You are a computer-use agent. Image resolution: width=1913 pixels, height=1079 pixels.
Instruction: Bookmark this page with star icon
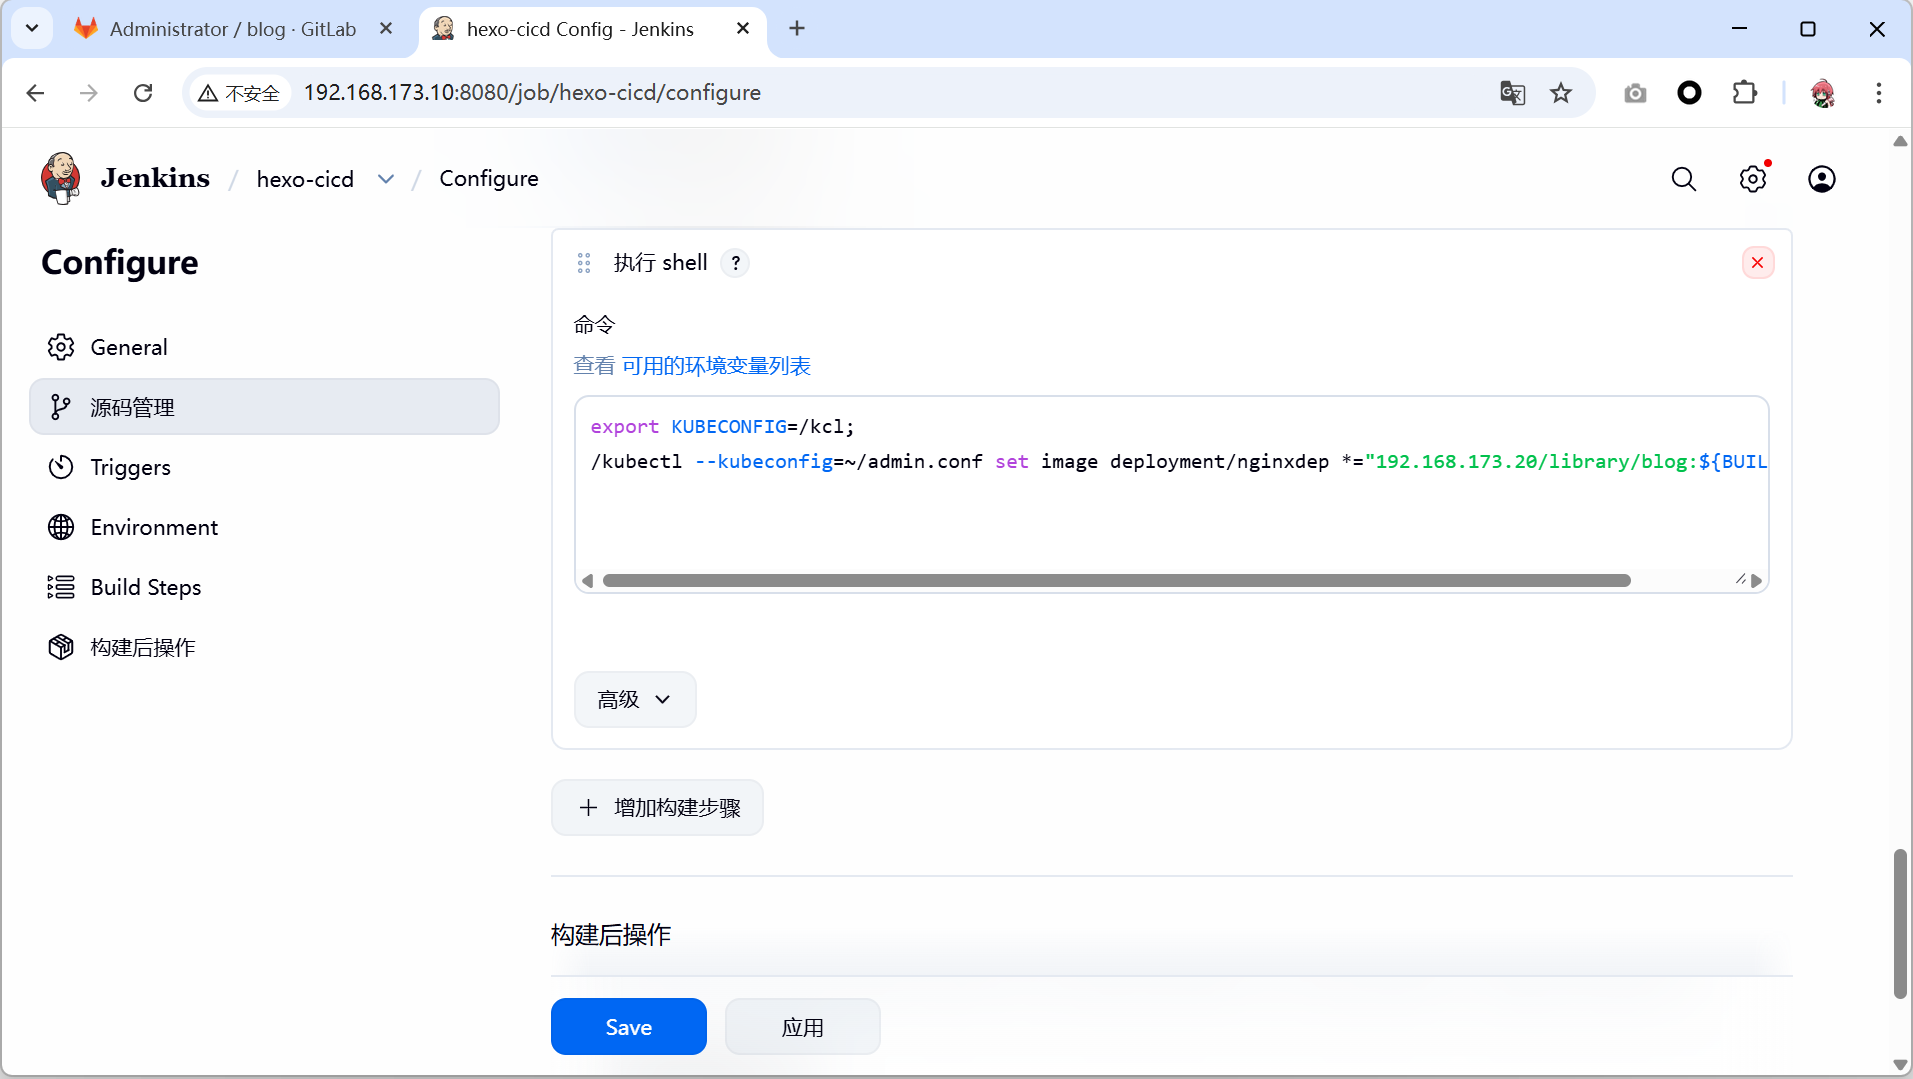[1560, 93]
